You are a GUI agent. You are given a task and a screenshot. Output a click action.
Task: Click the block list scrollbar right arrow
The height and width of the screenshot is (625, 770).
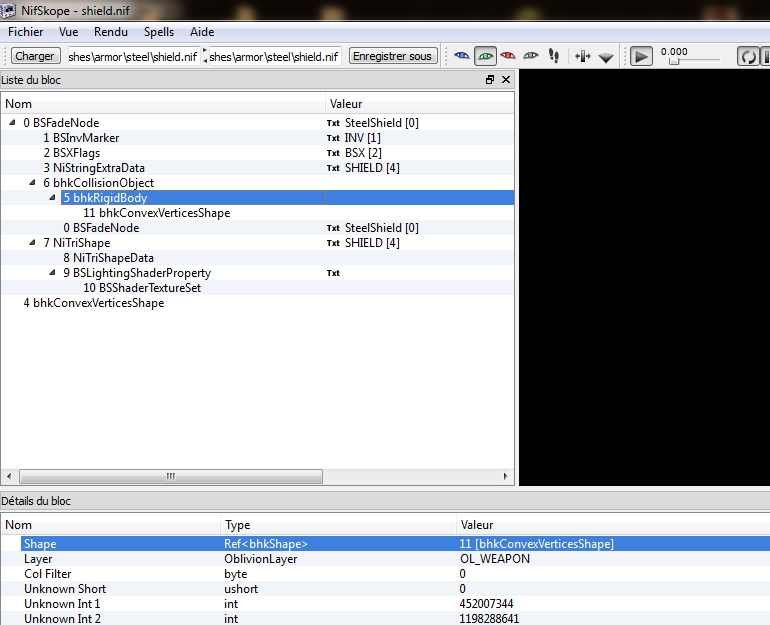click(506, 476)
